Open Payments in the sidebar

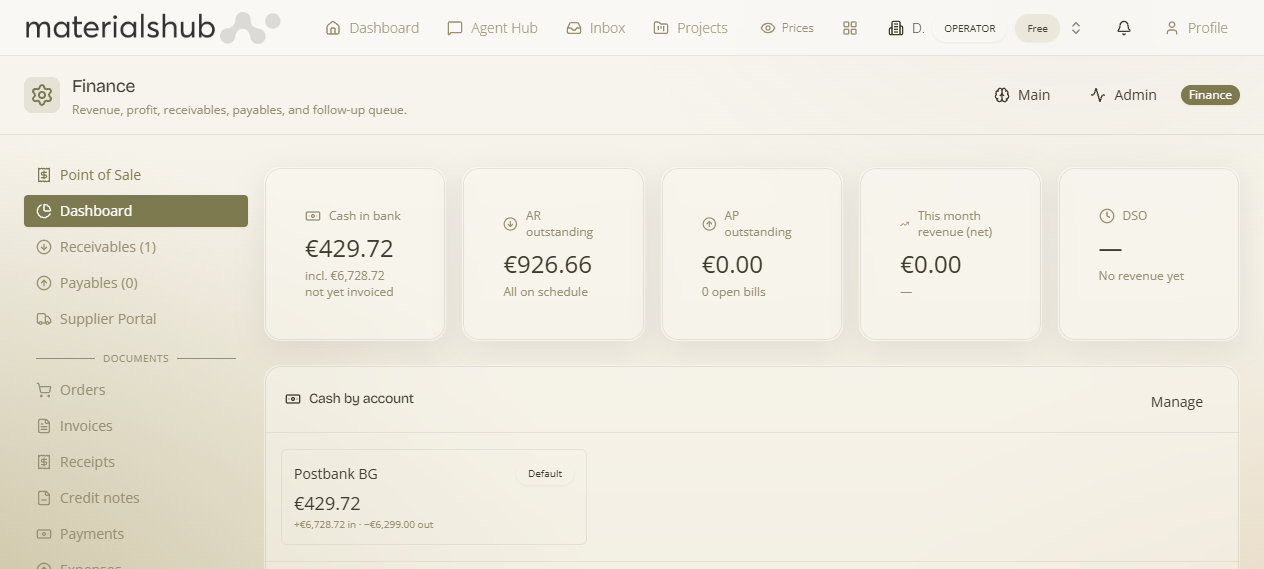pos(136,534)
